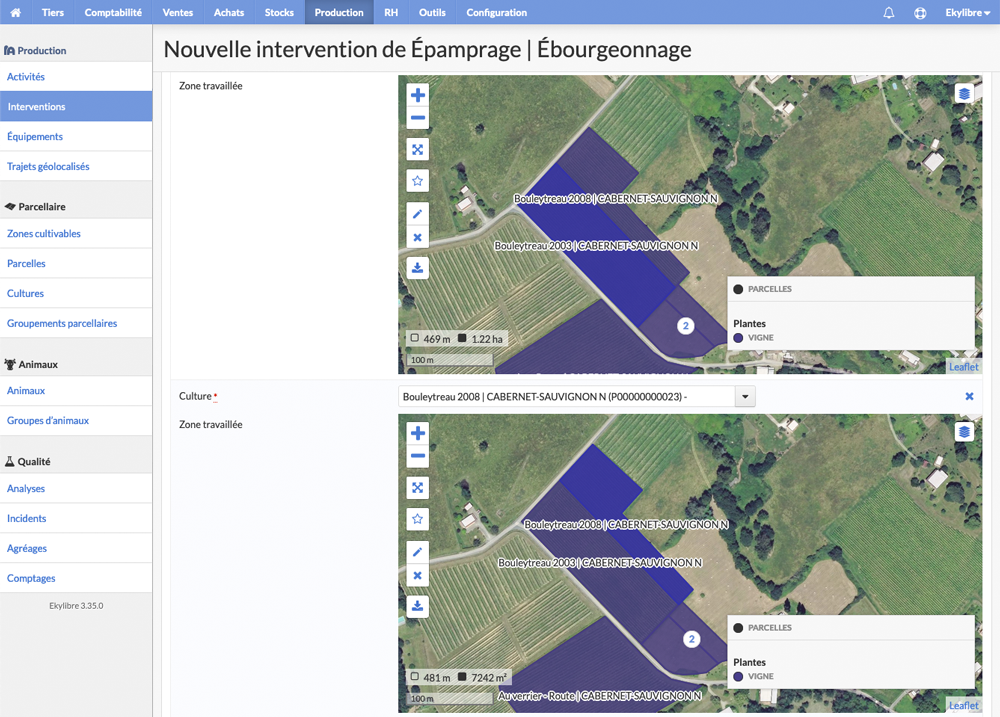Remove the Bouleytreau 2008 culture row
The height and width of the screenshot is (717, 1000).
(x=969, y=396)
